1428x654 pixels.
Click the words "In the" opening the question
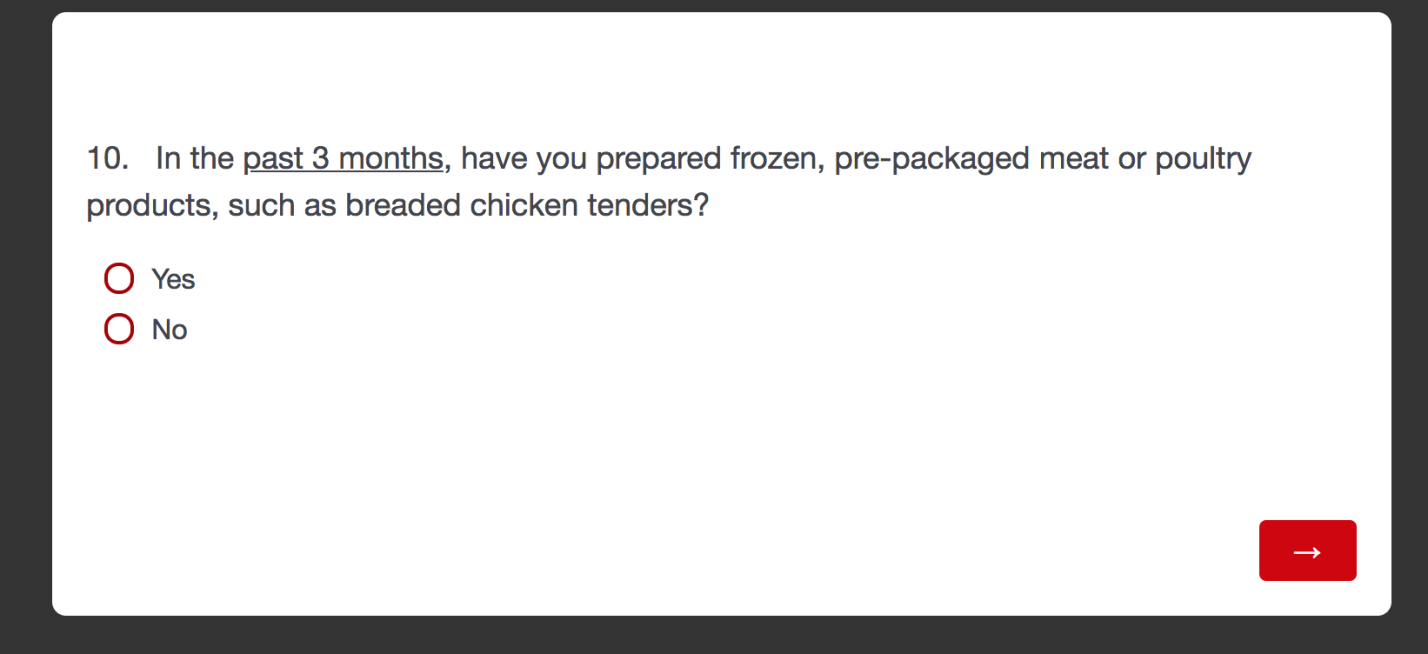tap(194, 159)
